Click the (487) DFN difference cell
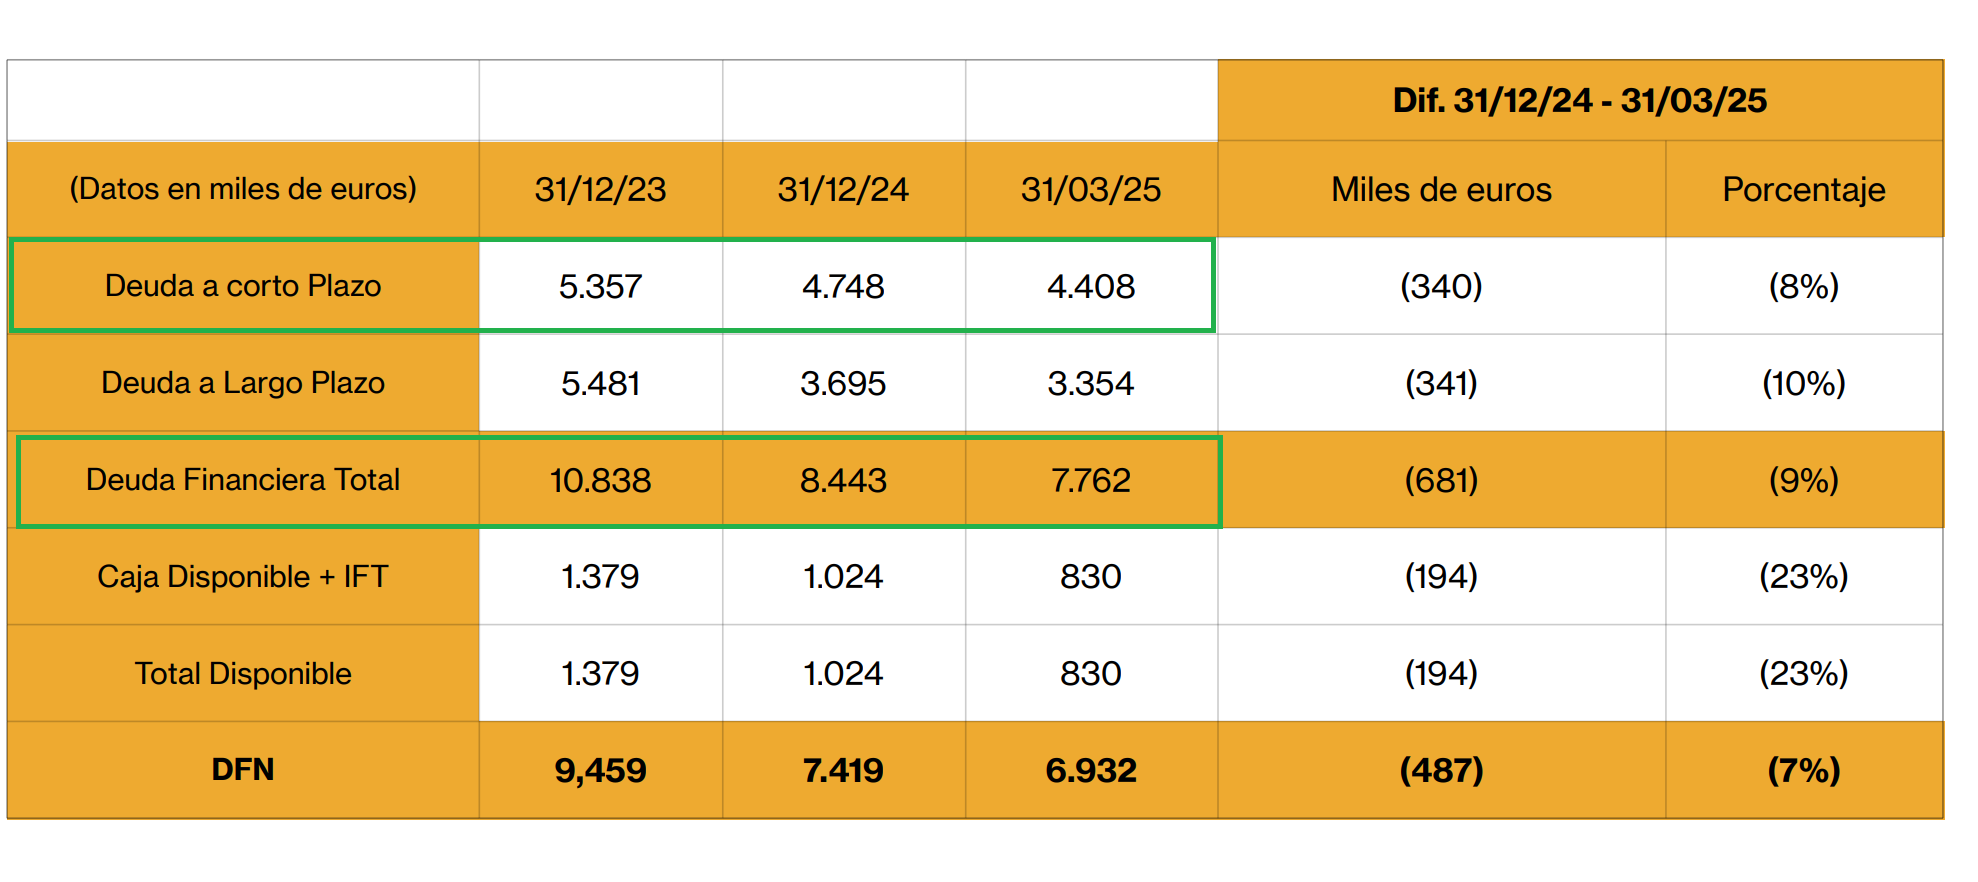The width and height of the screenshot is (1978, 882). (1441, 770)
